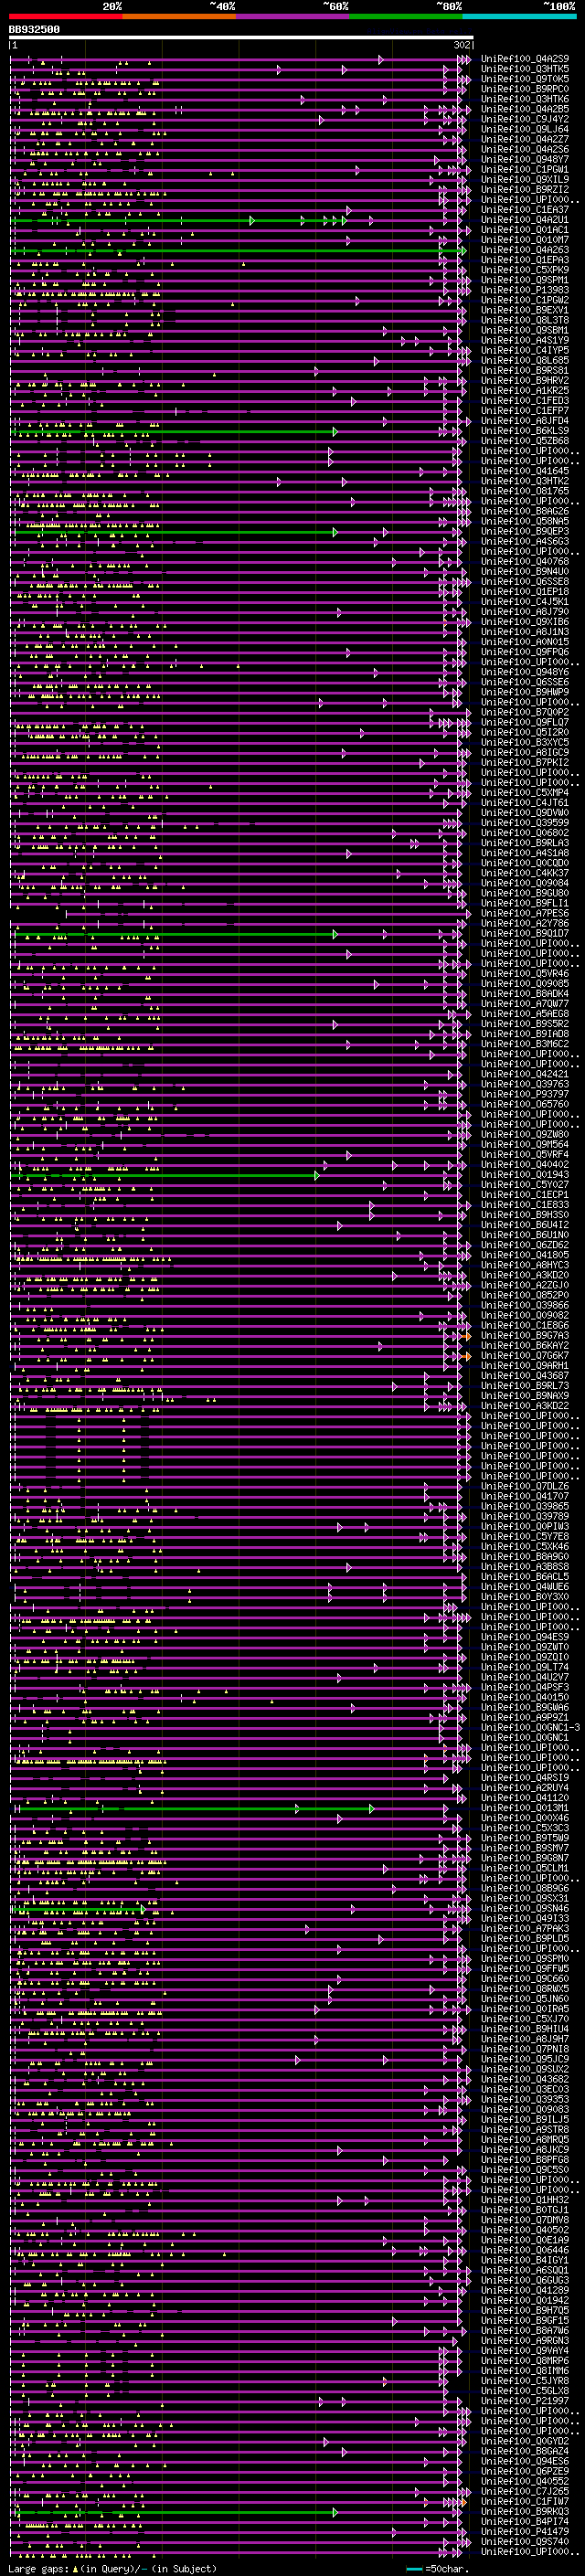Select the UniRef100_Q1HH32 label

coord(525,2200)
